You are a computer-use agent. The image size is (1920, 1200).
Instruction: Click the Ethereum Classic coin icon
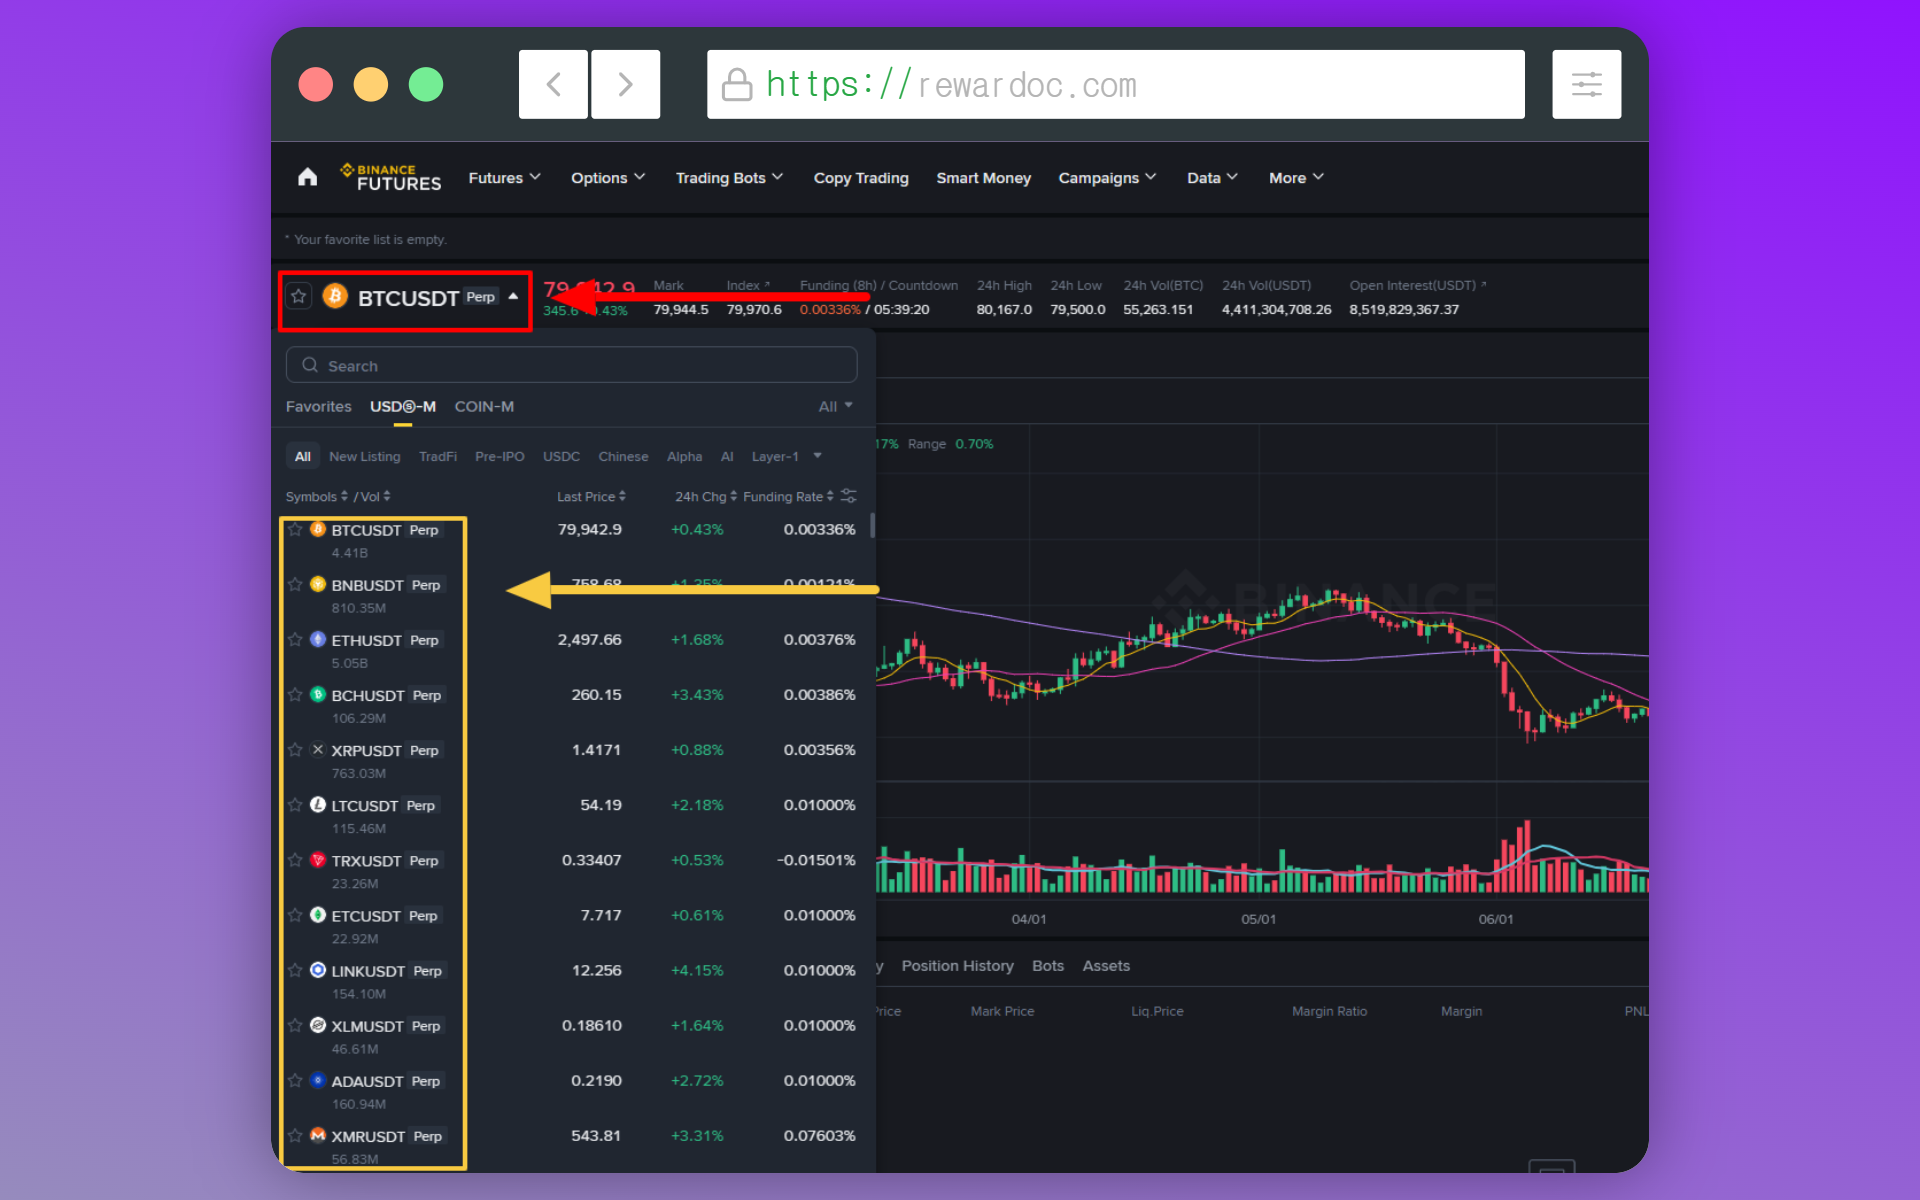[x=318, y=915]
